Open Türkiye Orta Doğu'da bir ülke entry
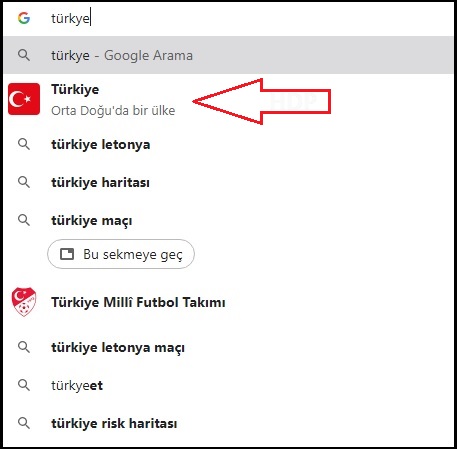 coord(228,99)
